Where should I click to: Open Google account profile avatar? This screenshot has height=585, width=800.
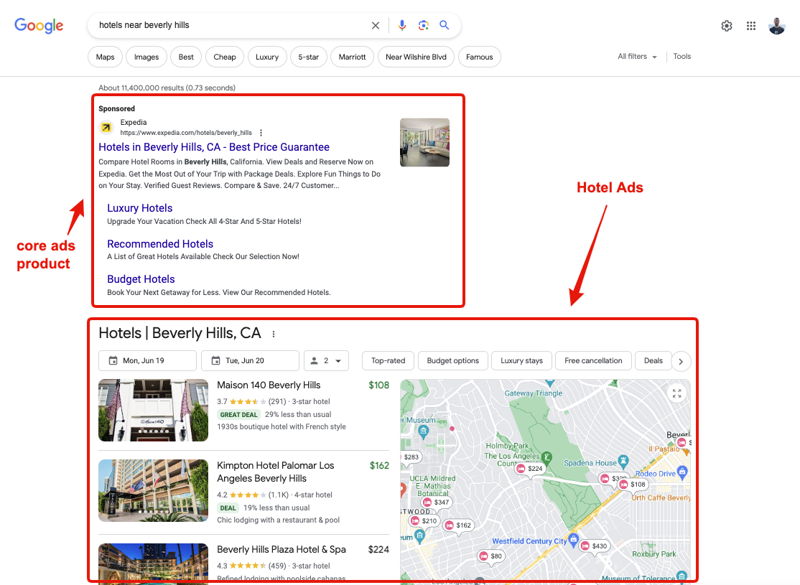tap(777, 26)
